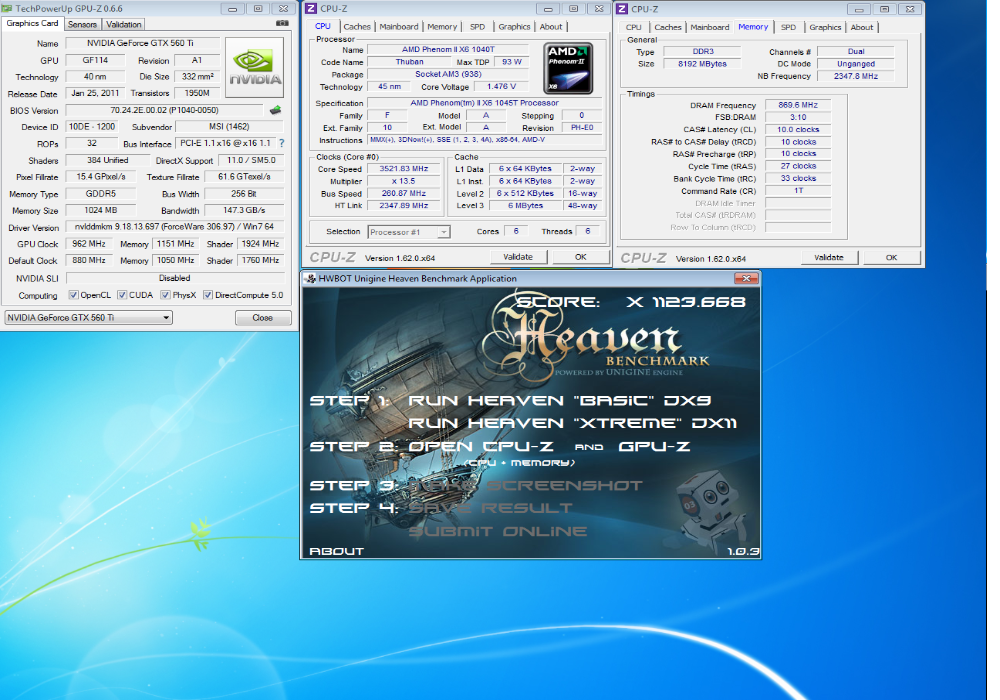Click the Bus Interface question mark icon
1000x700 pixels.
click(281, 143)
